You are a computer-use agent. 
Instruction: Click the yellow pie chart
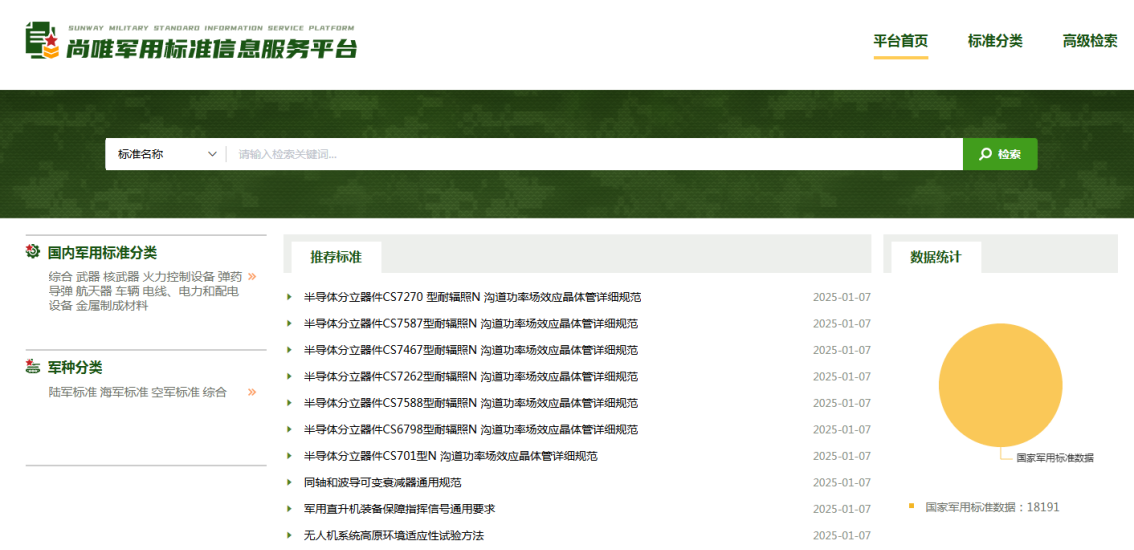(x=1000, y=385)
